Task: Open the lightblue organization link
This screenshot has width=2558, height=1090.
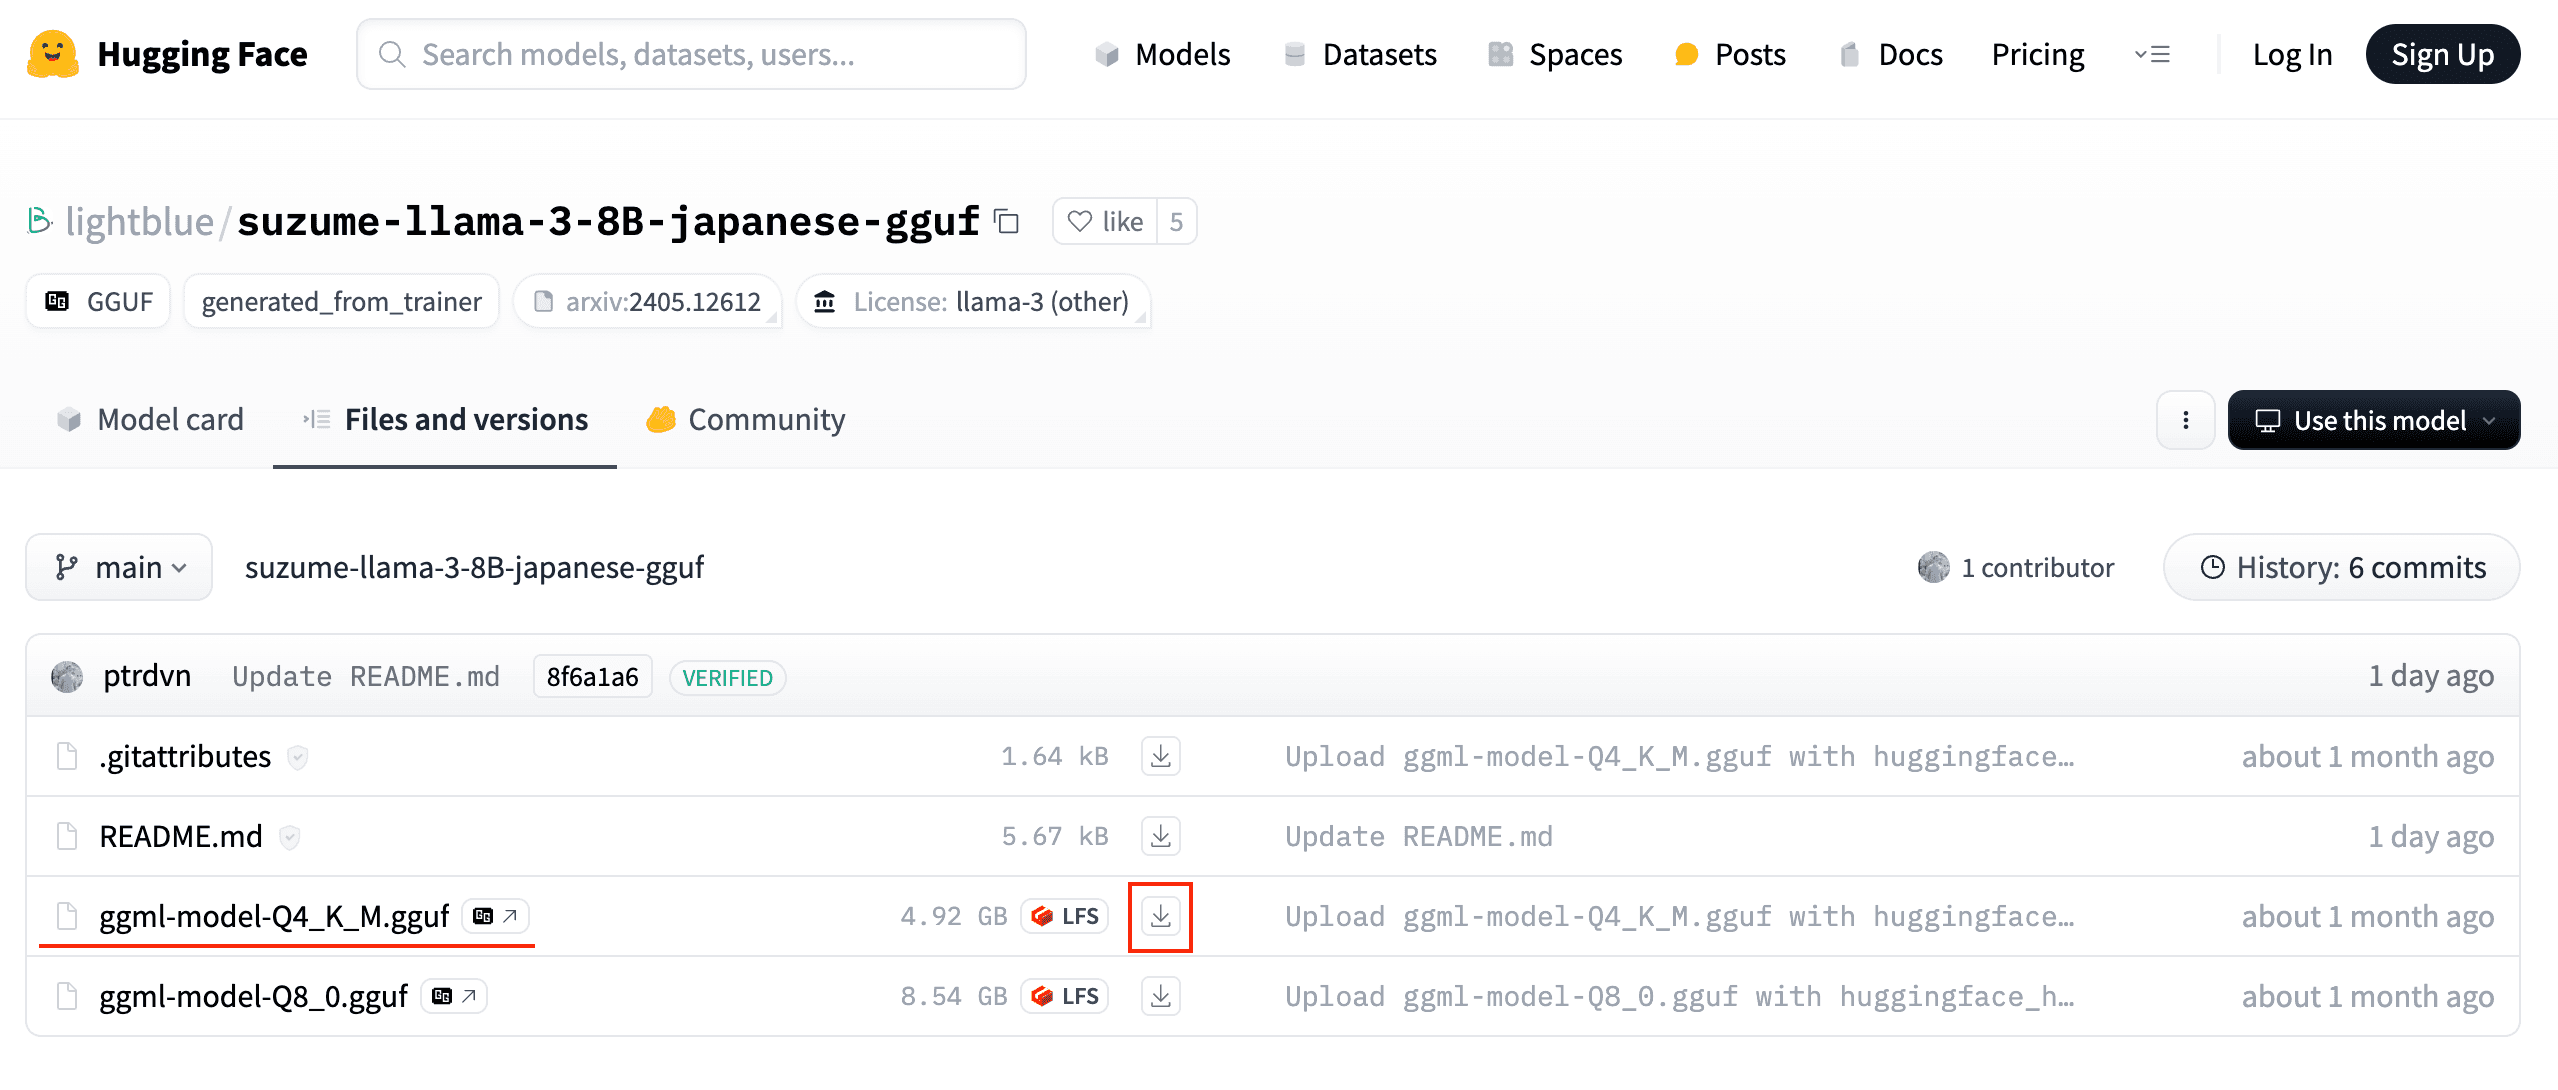Action: [139, 221]
